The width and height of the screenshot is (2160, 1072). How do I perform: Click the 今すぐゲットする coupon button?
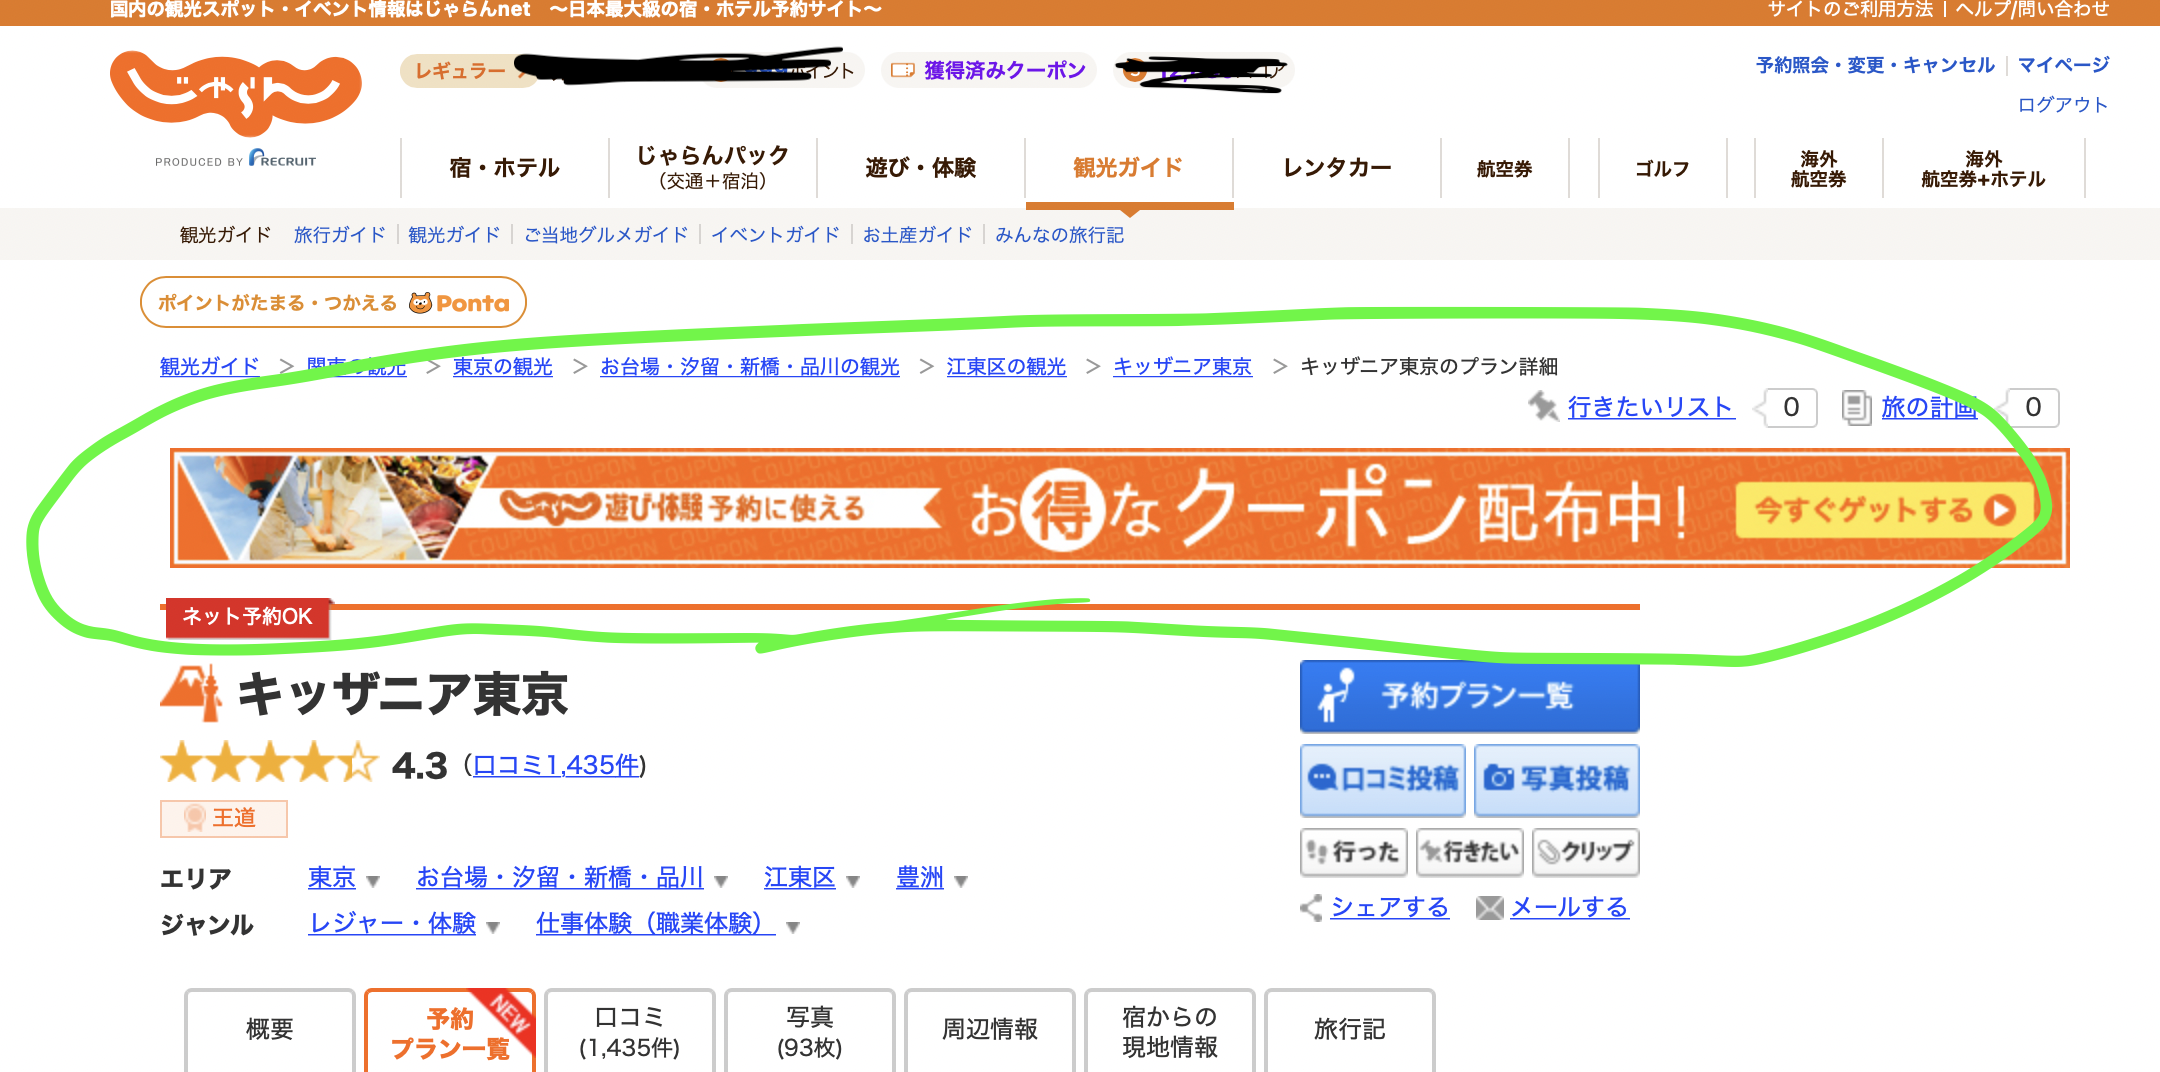click(1884, 510)
